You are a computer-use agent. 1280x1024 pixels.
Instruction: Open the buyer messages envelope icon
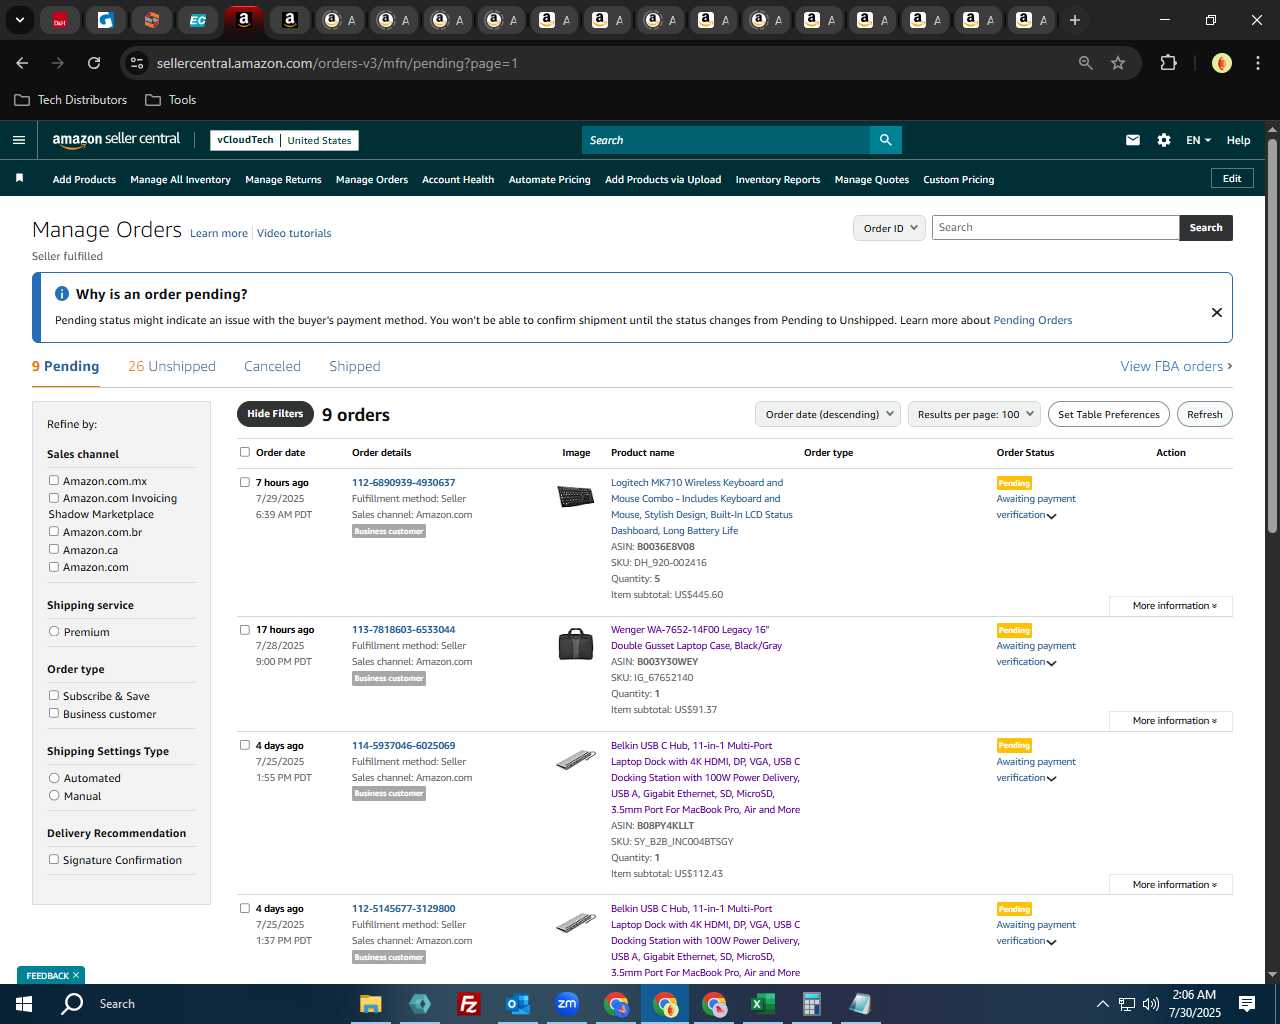pos(1133,140)
